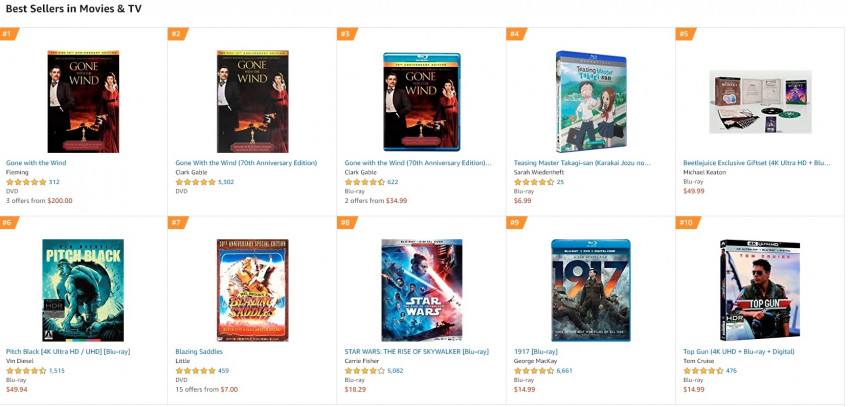Click the star rating icons for 1917
Image resolution: width=848 pixels, height=407 pixels.
point(534,371)
